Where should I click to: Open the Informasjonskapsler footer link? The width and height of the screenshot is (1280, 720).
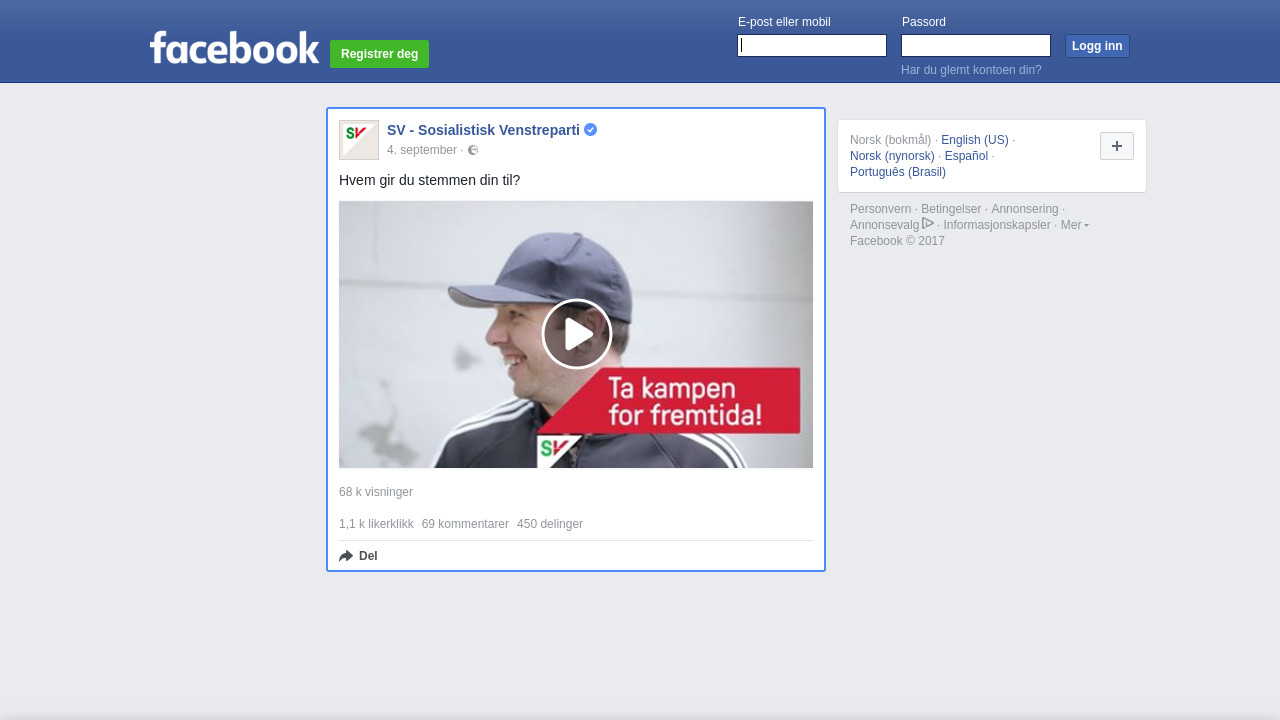click(x=997, y=225)
